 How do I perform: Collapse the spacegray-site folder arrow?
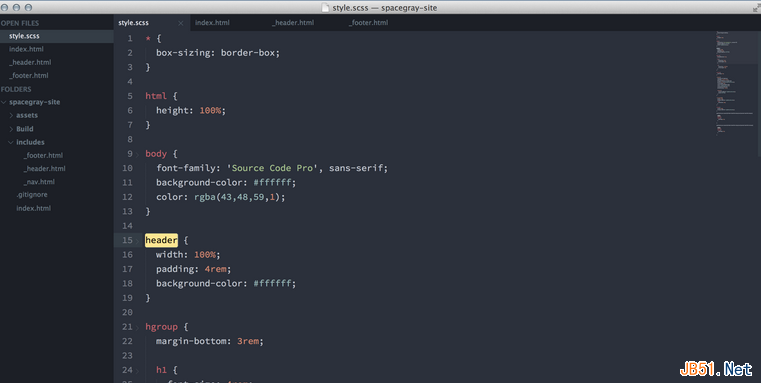click(x=4, y=102)
